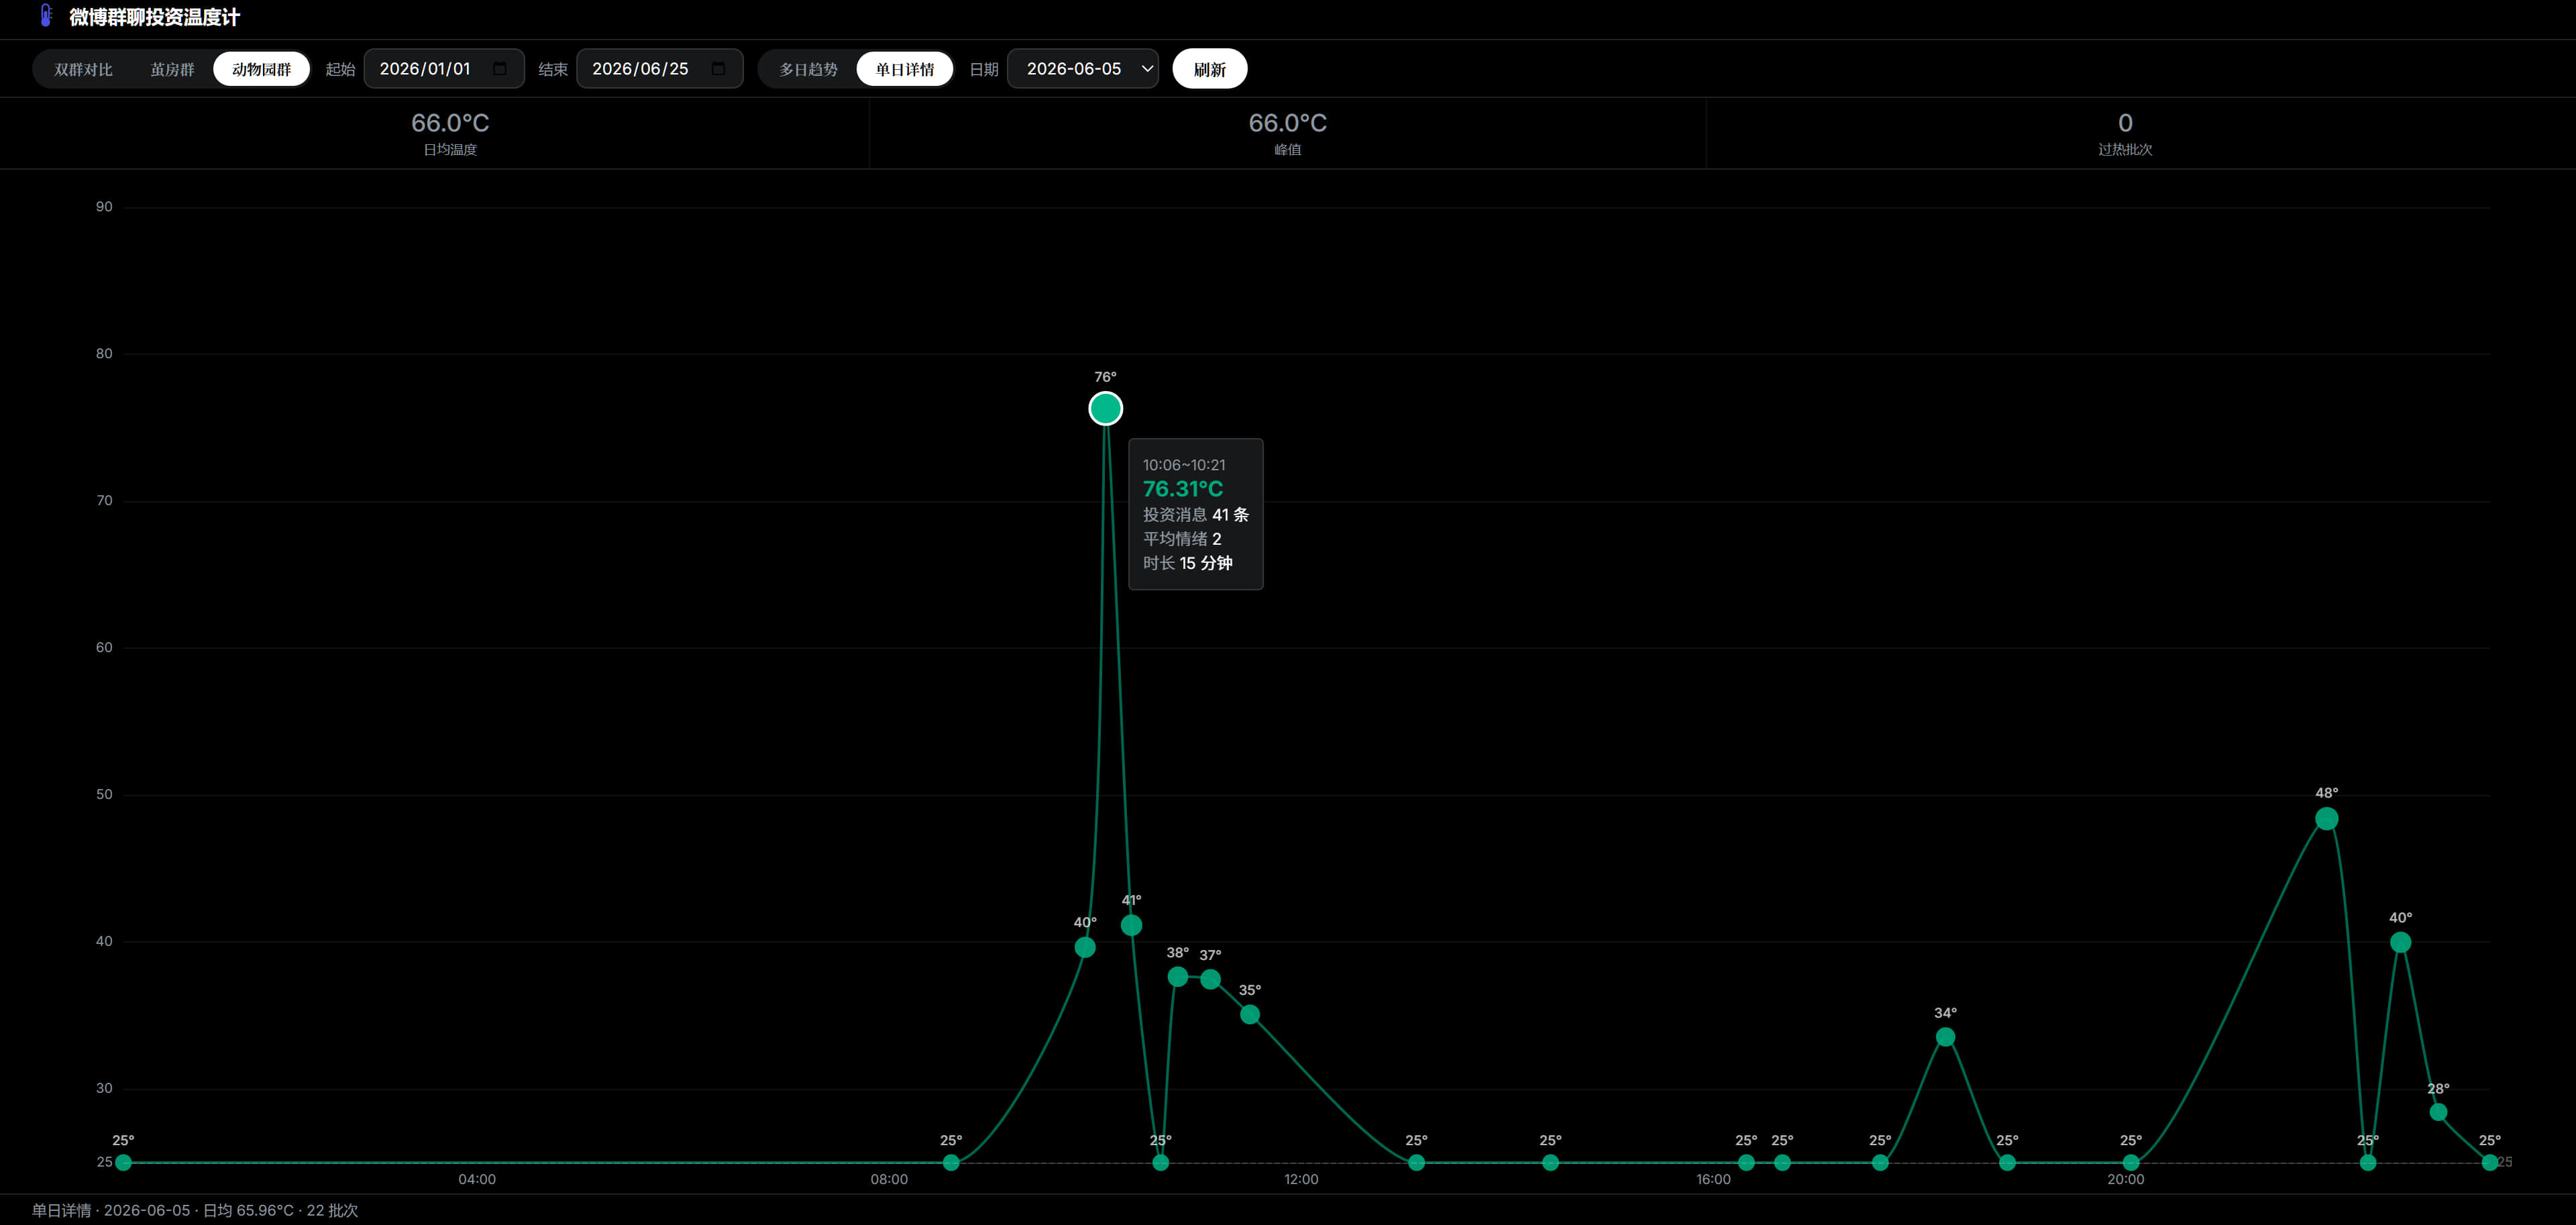Screen dimensions: 2576x1225
Task: Click 投资消息 41 条 in tooltip
Action: 1196,515
